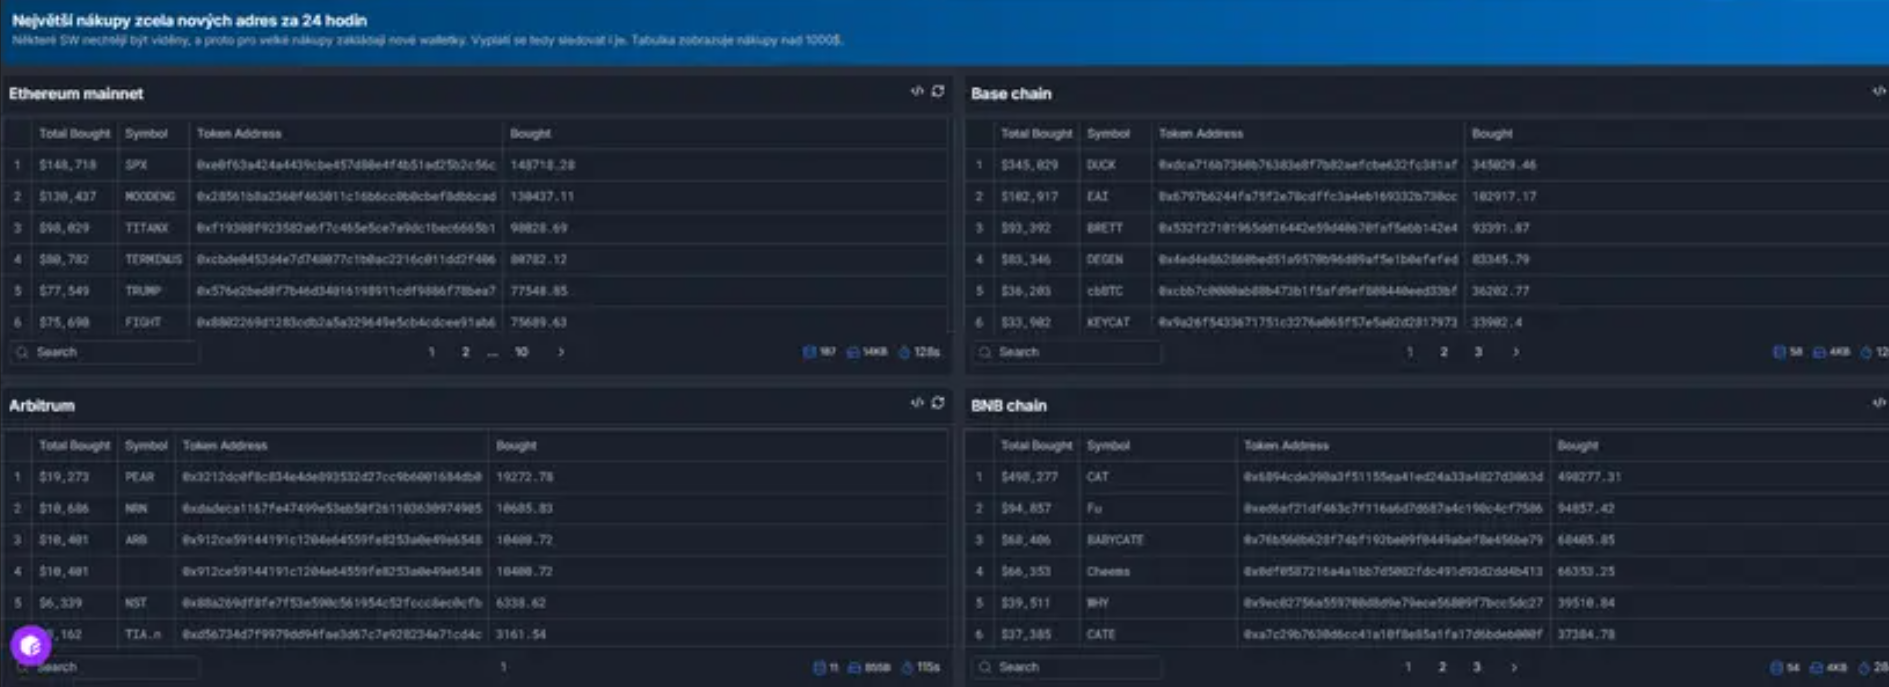Open the purple floating chat widget
The width and height of the screenshot is (1889, 687).
[31, 646]
